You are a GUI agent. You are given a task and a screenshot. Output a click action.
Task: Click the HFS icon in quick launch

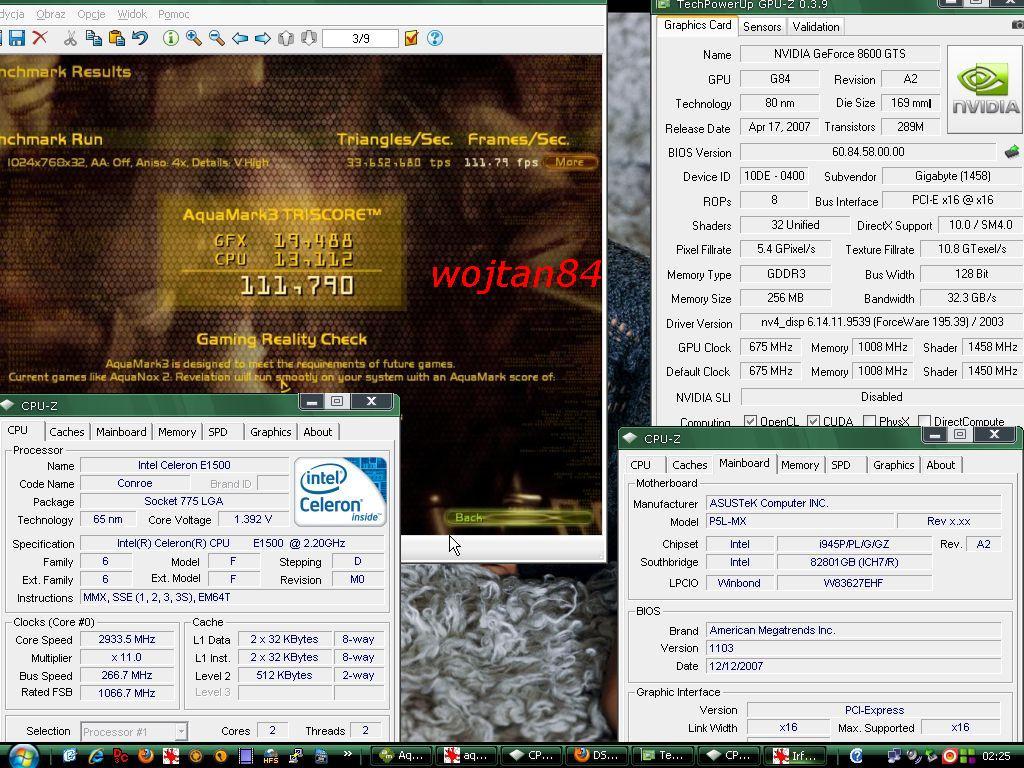click(x=270, y=756)
